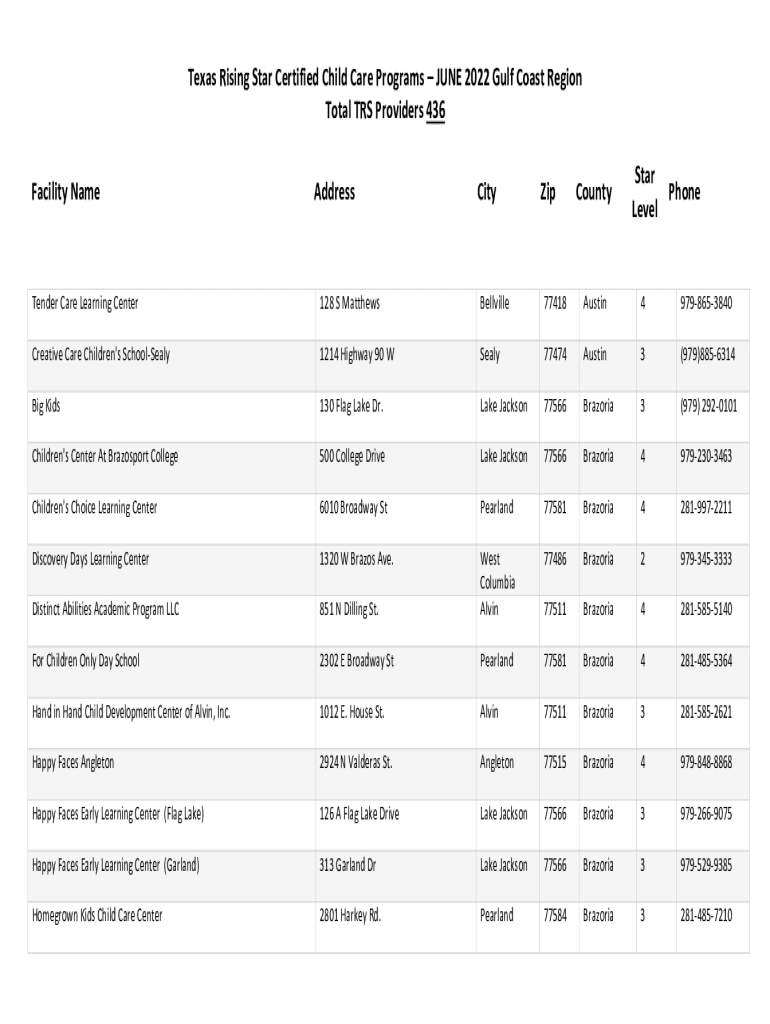Select Children's Center At Brazosport College
This screenshot has height=1024, width=770.
pyautogui.click(x=105, y=456)
